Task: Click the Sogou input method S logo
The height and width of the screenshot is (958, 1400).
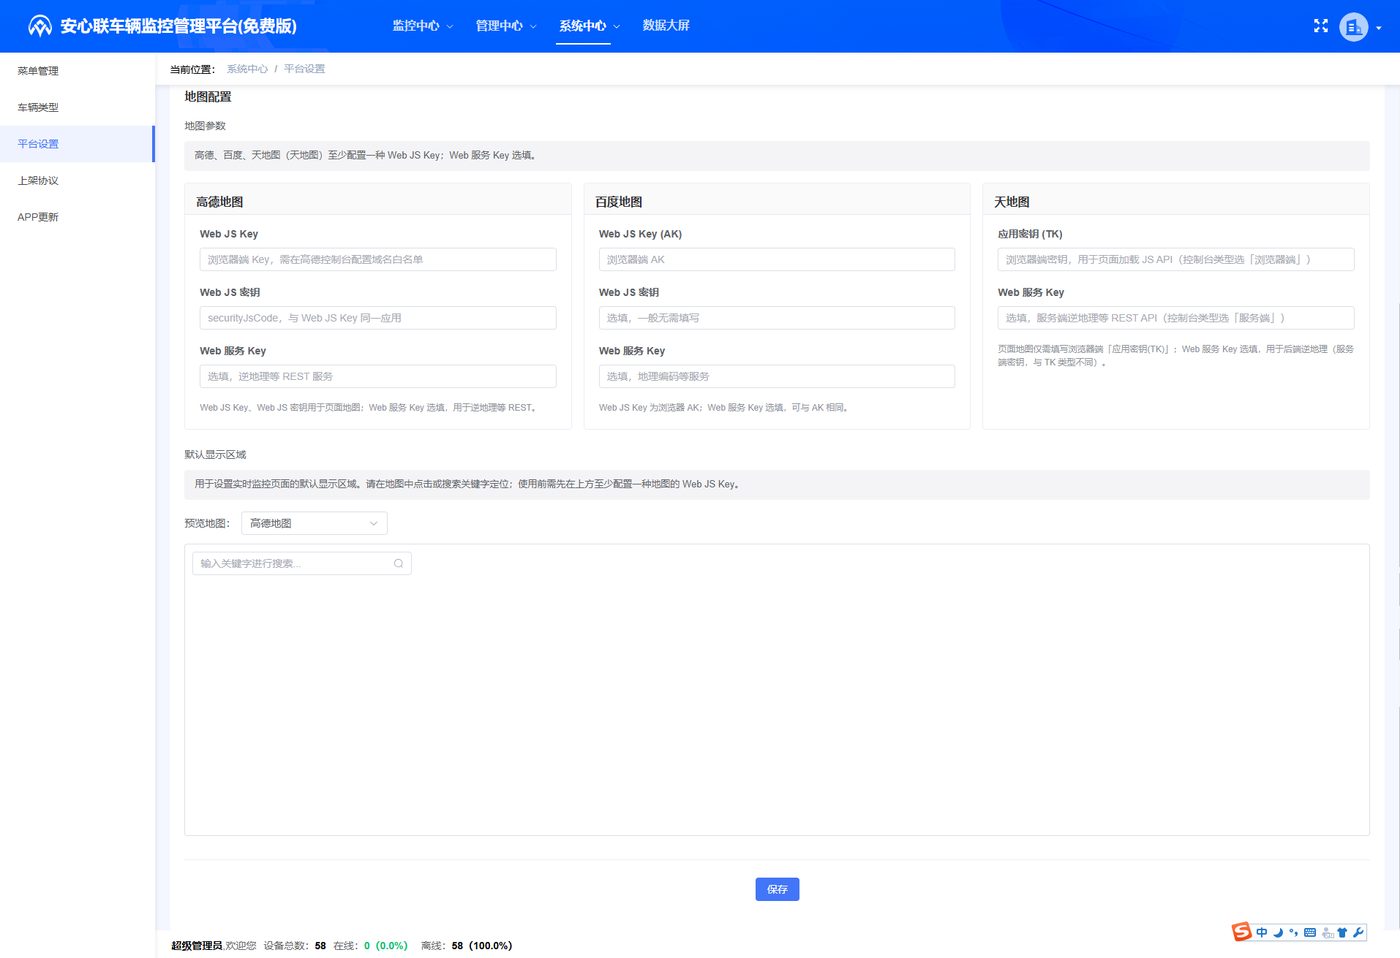Action: coord(1242,932)
